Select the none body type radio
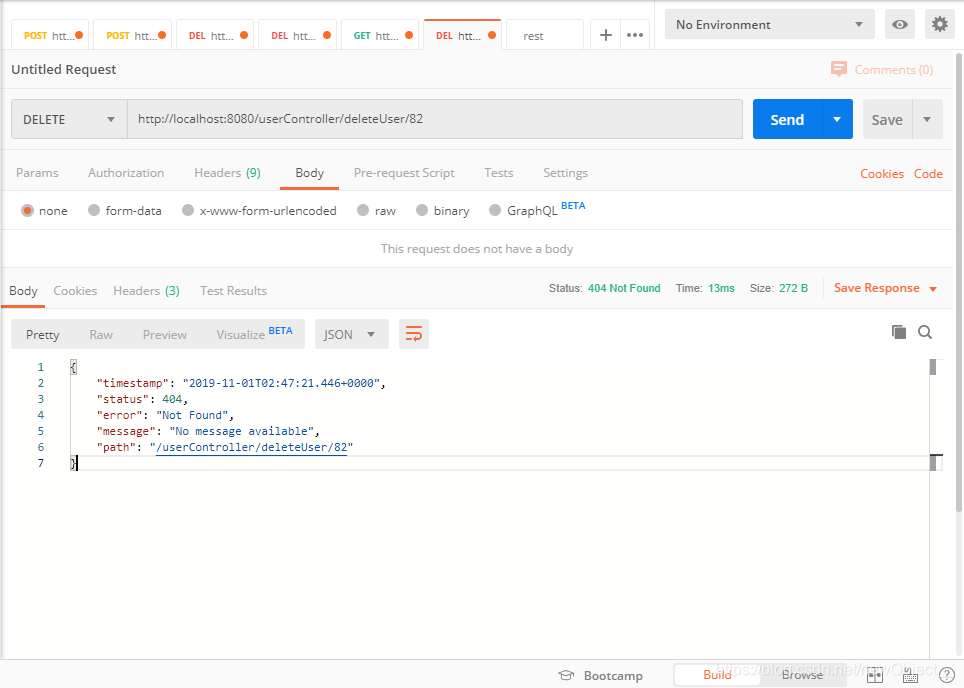The image size is (964, 688). click(x=27, y=210)
